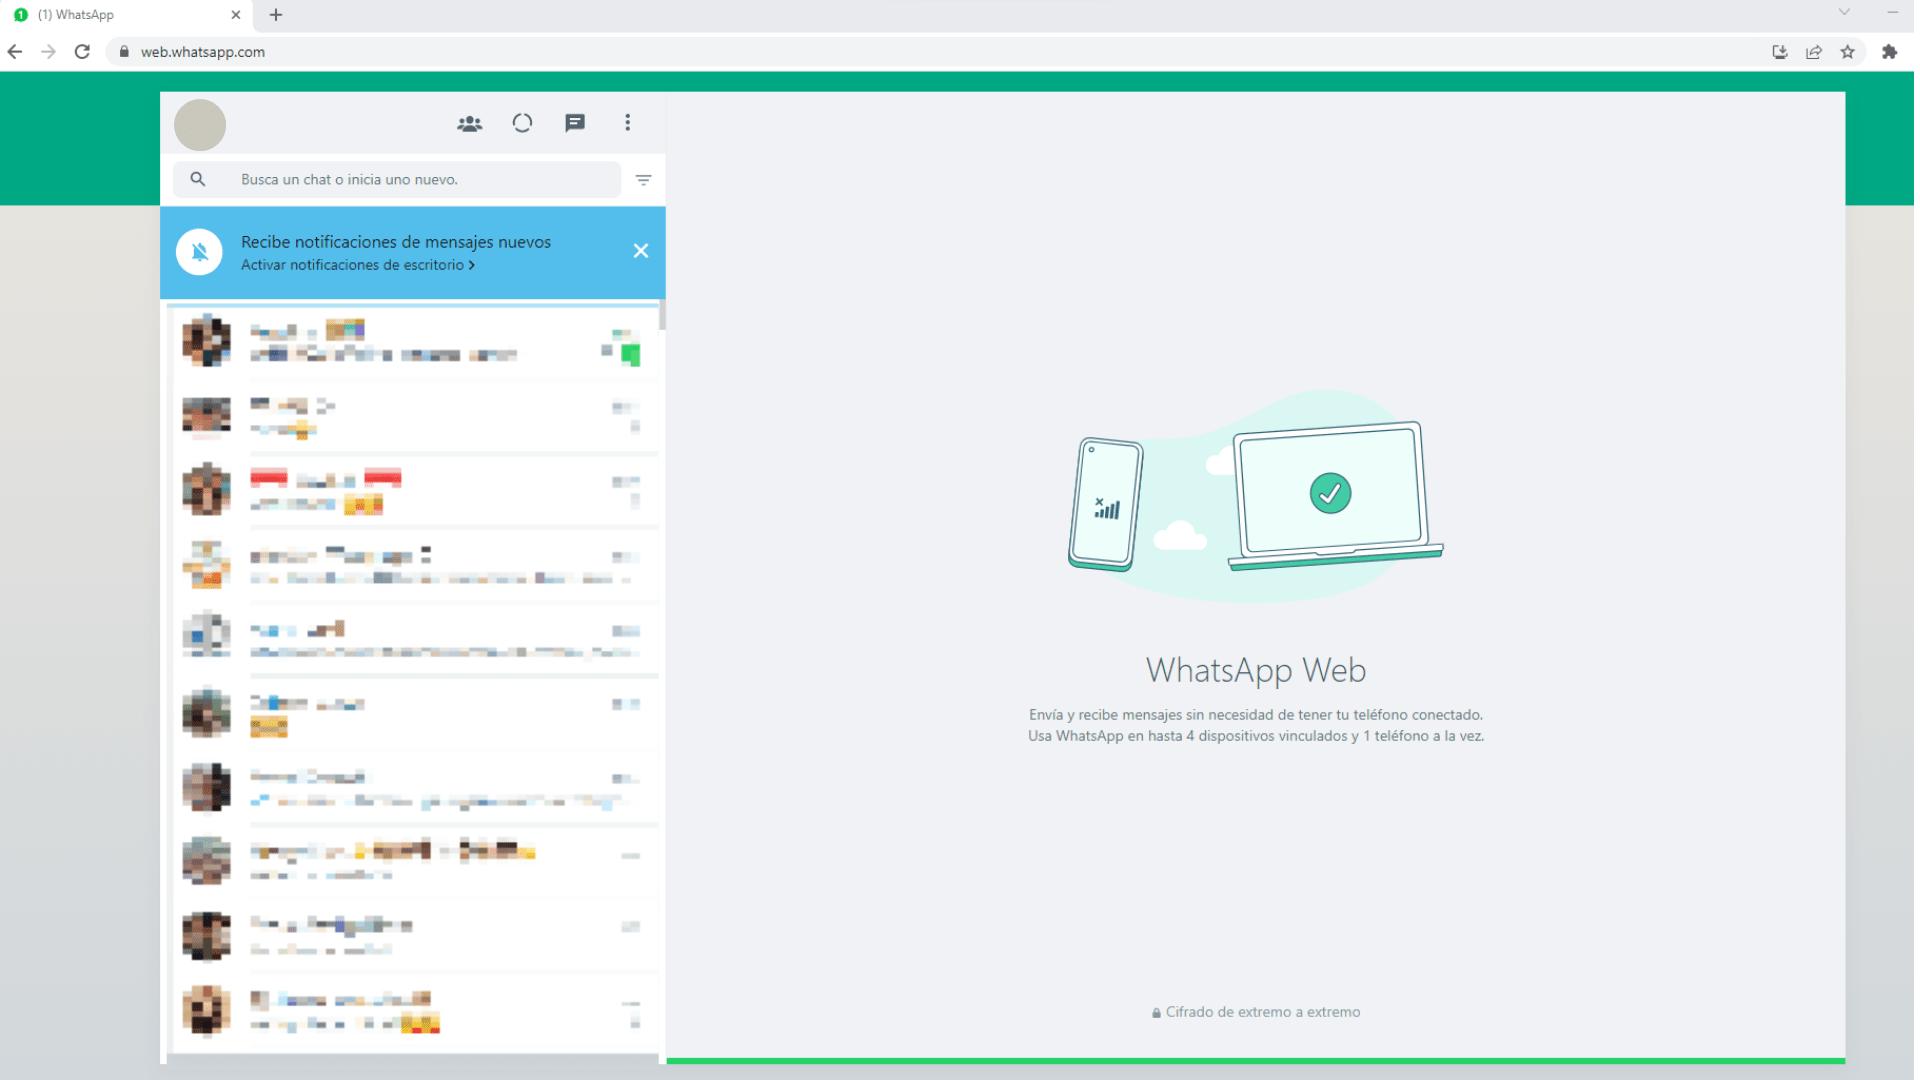Open the Communities icon in WhatsApp header
This screenshot has width=1920, height=1080.
click(469, 123)
